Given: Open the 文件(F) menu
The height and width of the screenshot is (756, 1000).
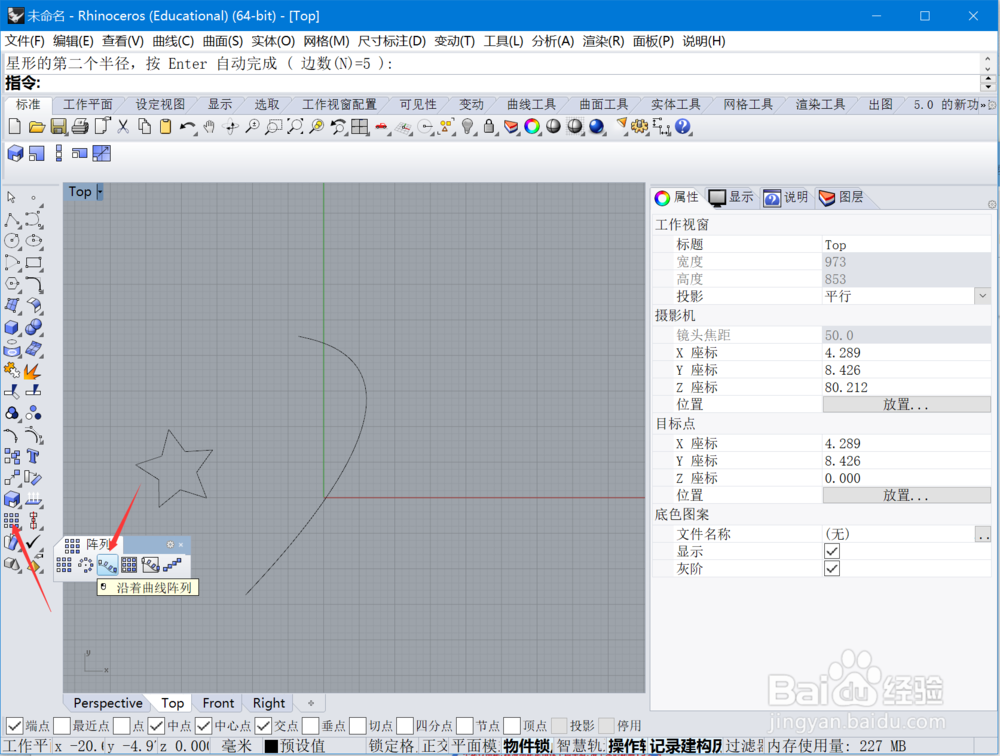Looking at the screenshot, I should pyautogui.click(x=25, y=41).
